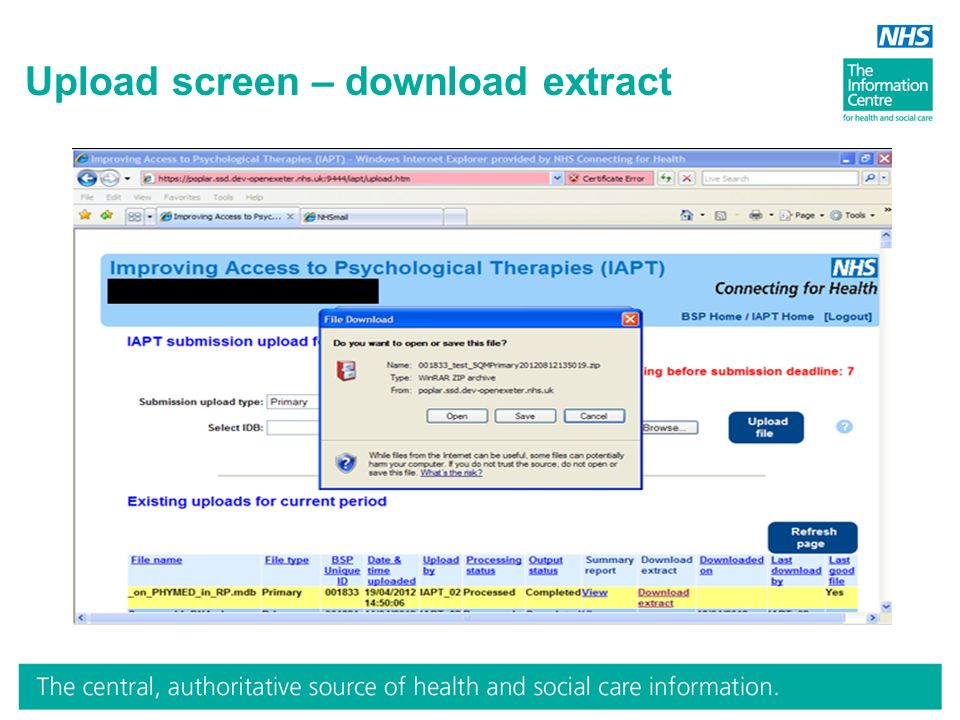The image size is (960, 720).
Task: Sort by BSP Unique ID column header
Action: pos(342,570)
